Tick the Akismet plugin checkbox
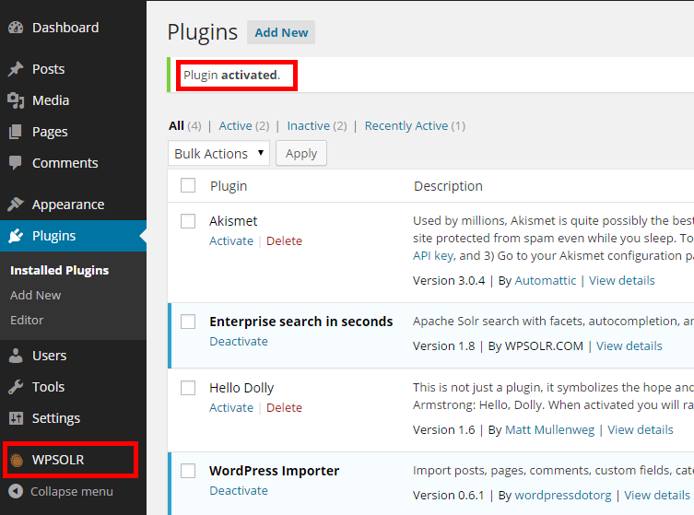 188,221
